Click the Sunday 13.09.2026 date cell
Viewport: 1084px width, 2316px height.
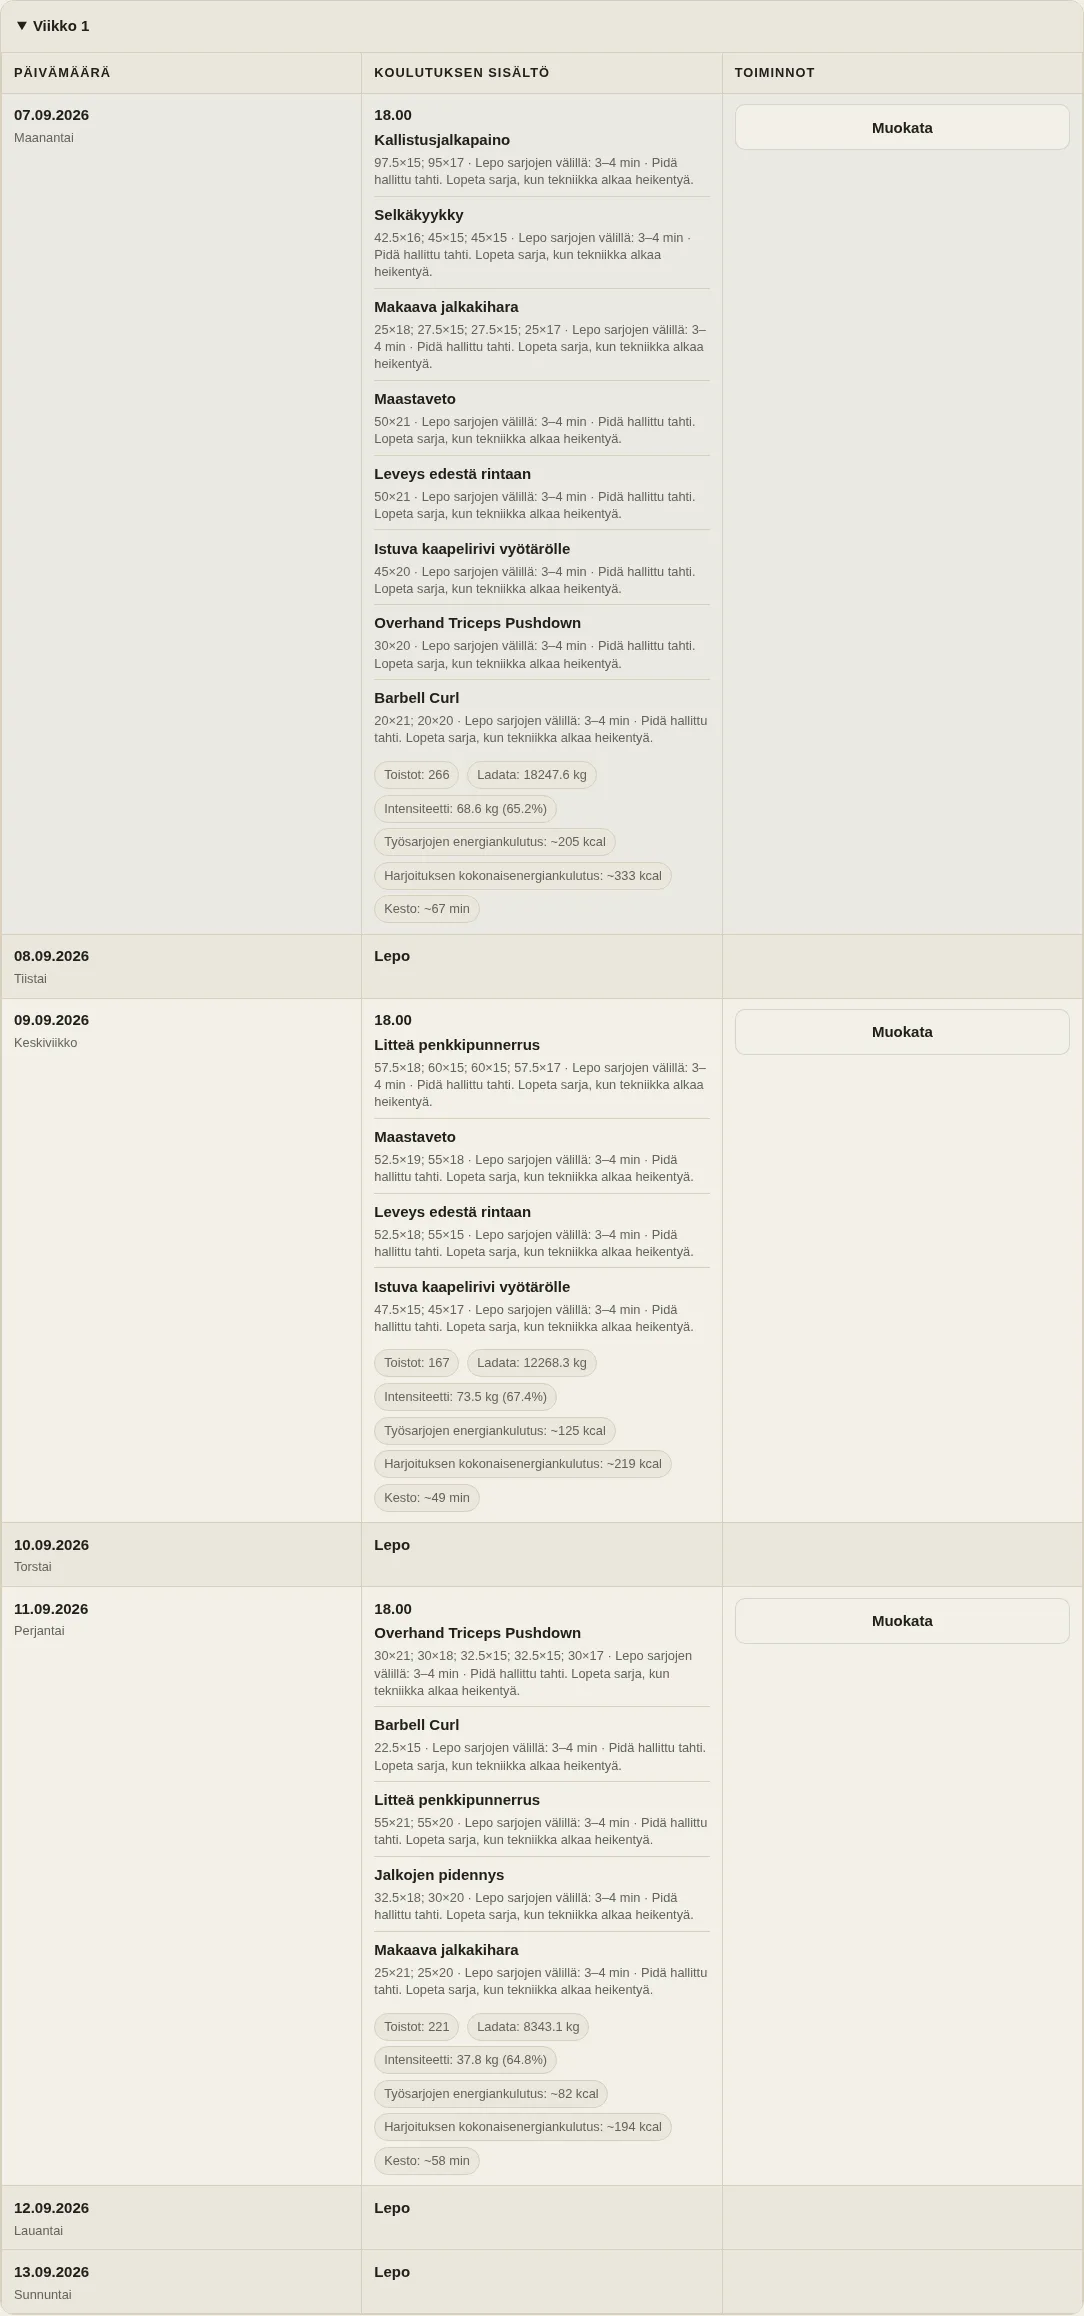181,2281
